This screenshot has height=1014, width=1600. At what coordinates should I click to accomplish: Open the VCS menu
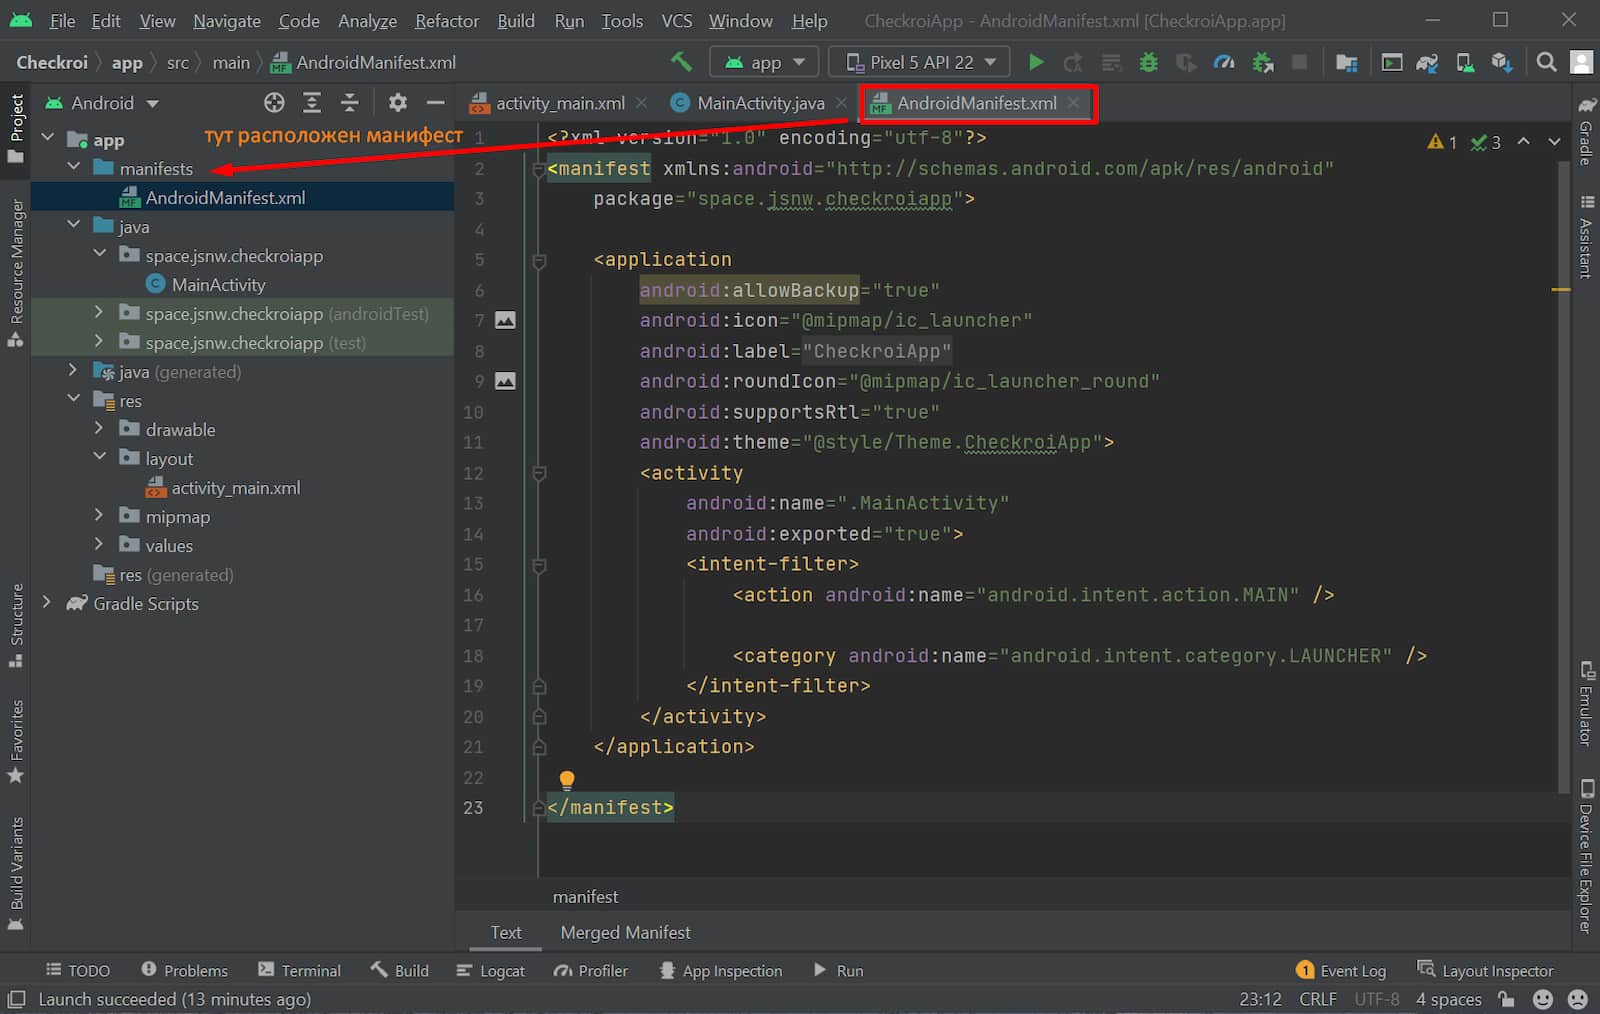677,20
